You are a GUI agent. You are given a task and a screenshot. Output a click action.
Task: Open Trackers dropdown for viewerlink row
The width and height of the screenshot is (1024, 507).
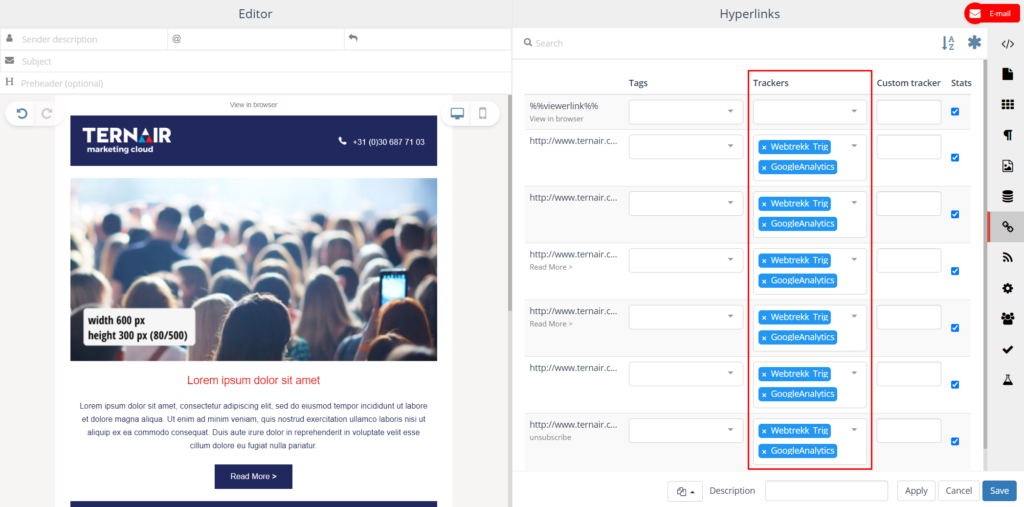pos(810,112)
